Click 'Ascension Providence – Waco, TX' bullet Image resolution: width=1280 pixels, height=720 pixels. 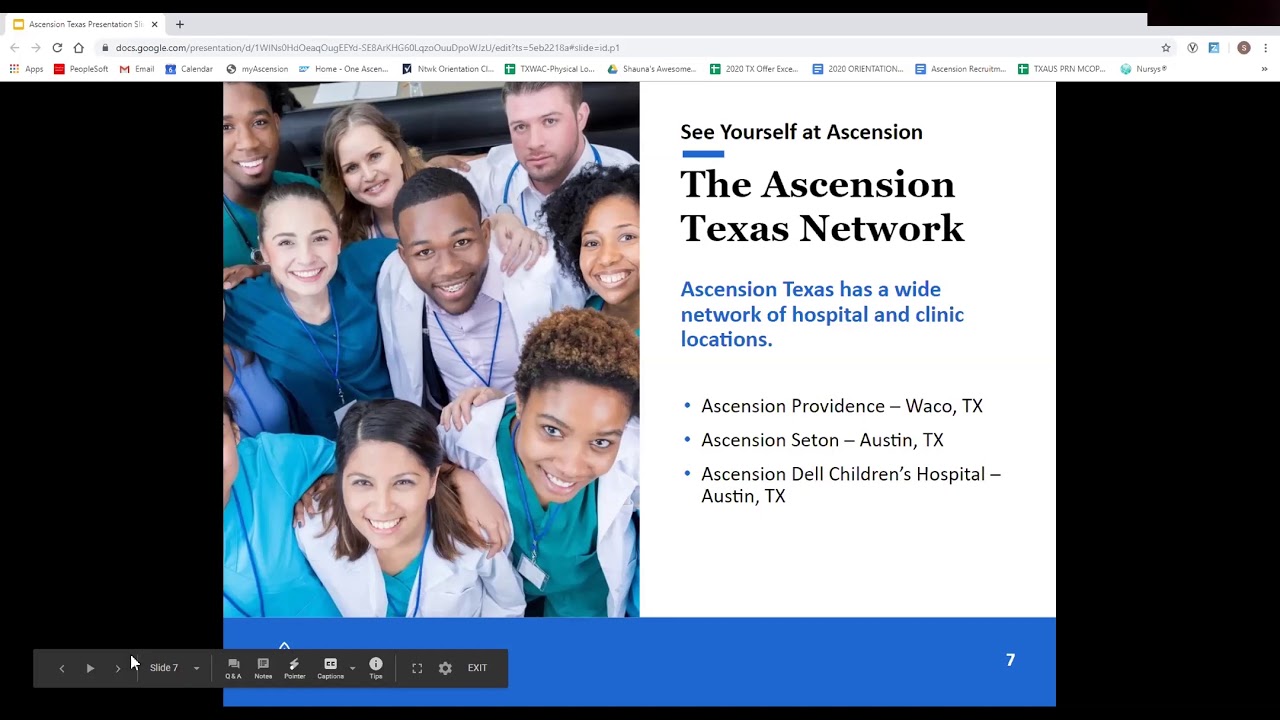[x=842, y=406]
